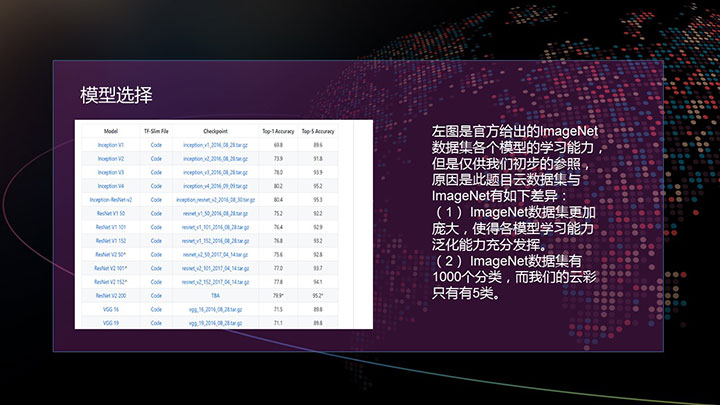Viewport: 720px width, 405px height.
Task: Open the Code link for ResNet V1 152
Action: click(156, 241)
